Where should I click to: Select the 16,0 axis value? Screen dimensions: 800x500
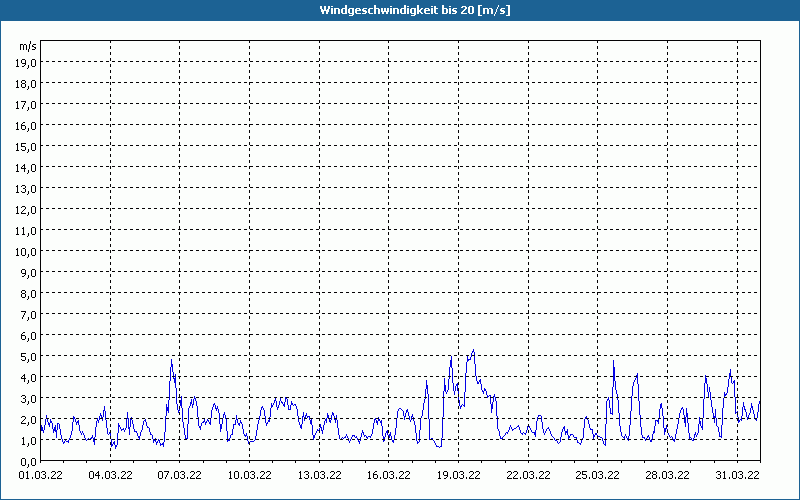[x=26, y=126]
